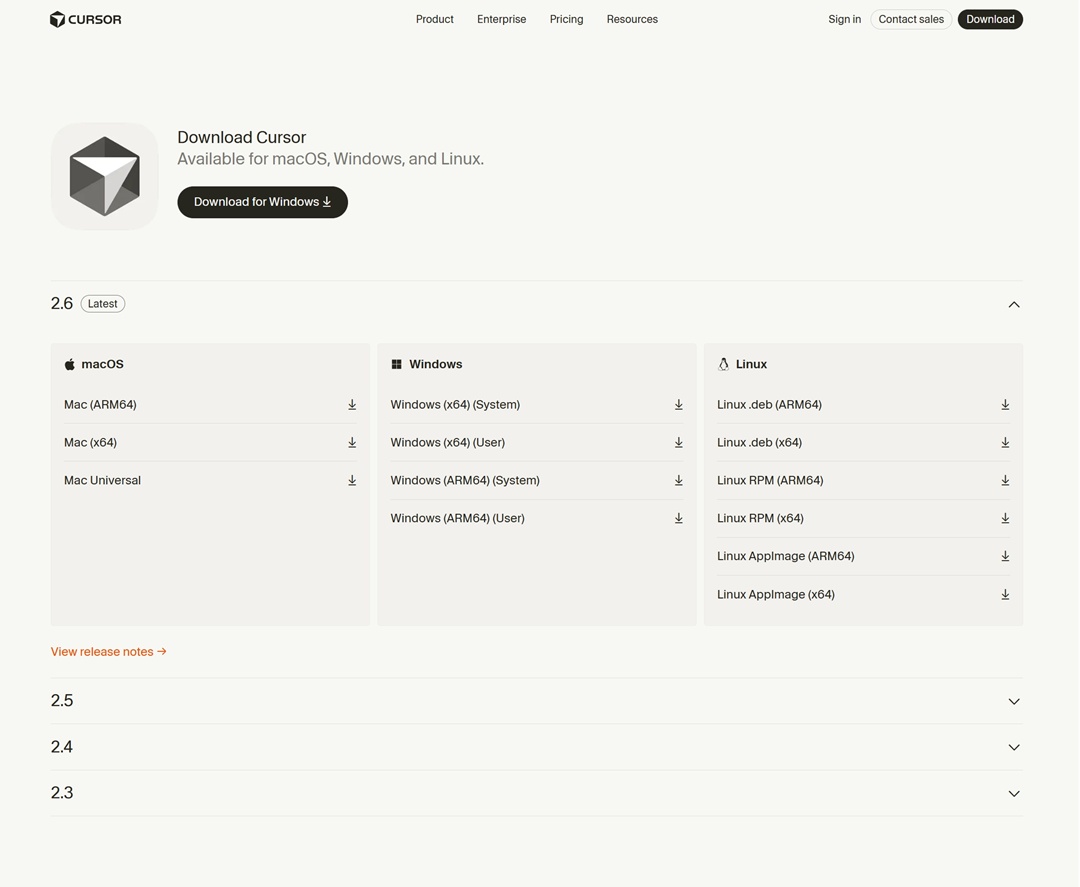The width and height of the screenshot is (1080, 887).
Task: Click download icon for Windows (x64) (System)
Action: 678,405
